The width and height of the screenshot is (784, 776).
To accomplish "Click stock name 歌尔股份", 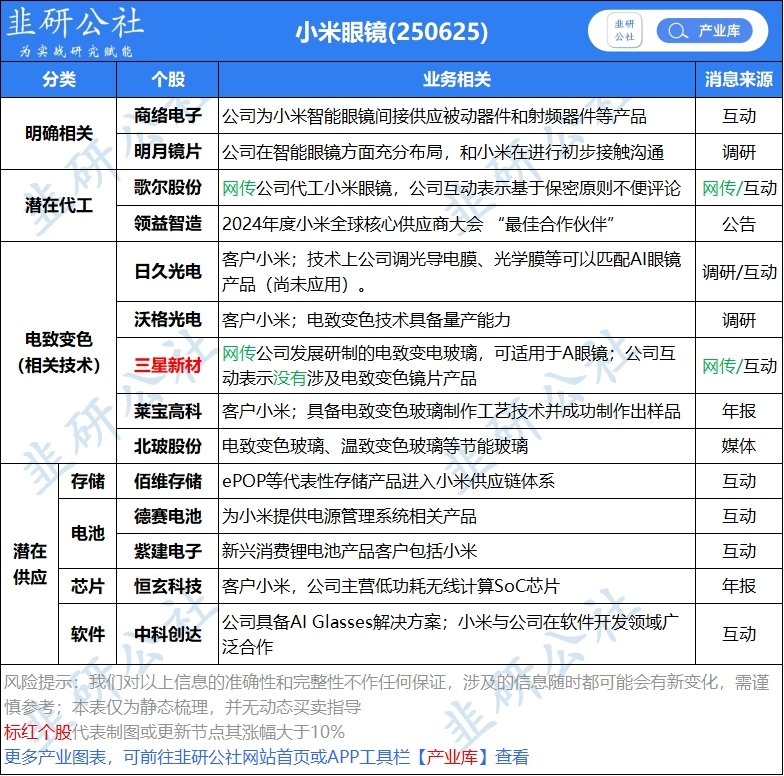I will pyautogui.click(x=168, y=188).
